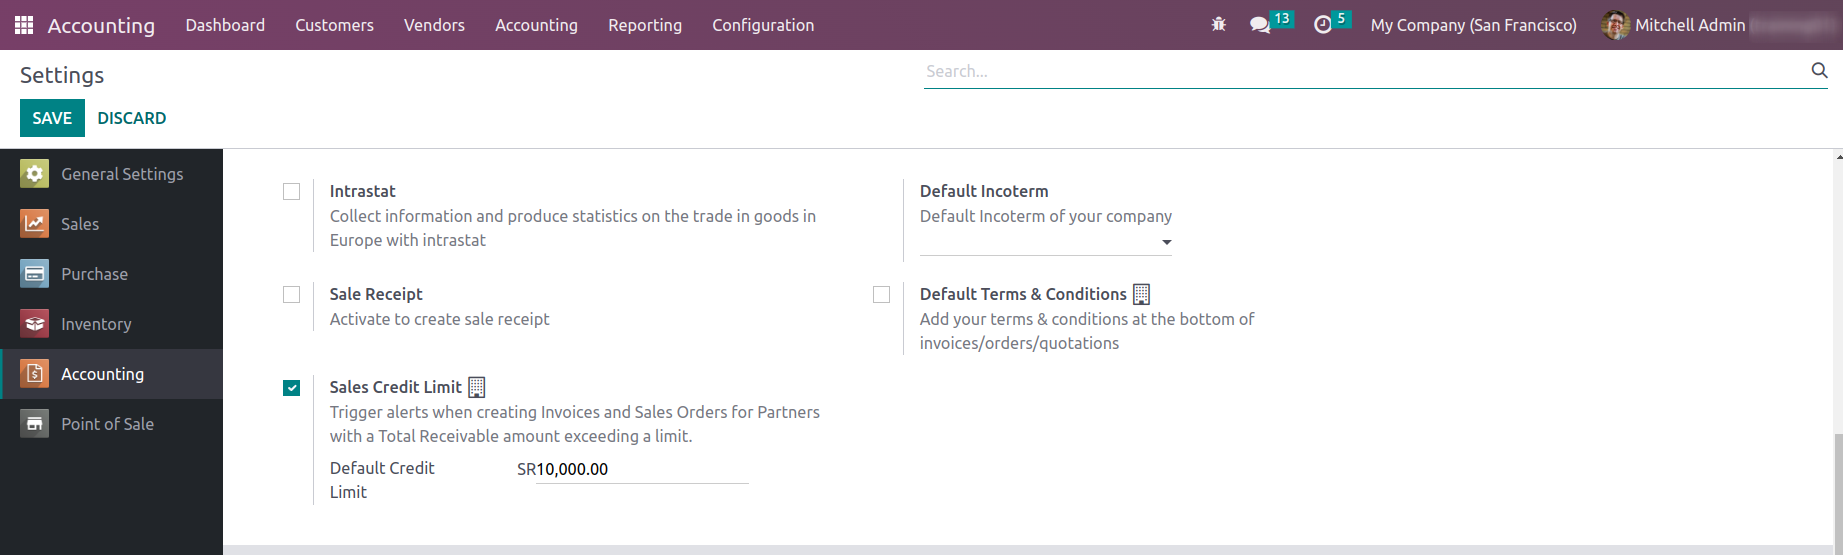The width and height of the screenshot is (1843, 555).
Task: Open activities clock icon with 5 badge
Action: tap(1322, 25)
